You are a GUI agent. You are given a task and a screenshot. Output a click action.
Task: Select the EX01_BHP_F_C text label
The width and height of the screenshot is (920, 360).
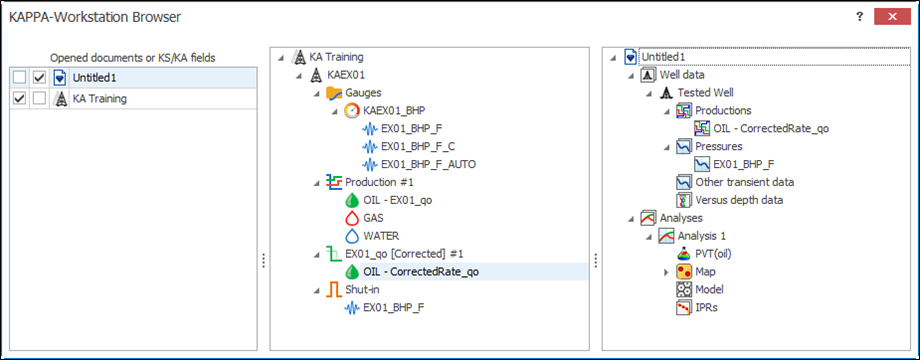(417, 147)
